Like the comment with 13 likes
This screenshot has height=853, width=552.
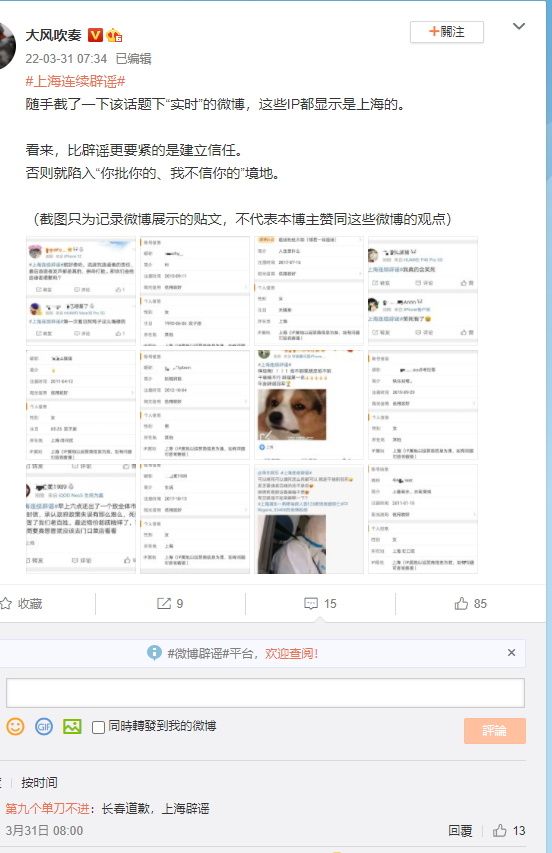(x=499, y=831)
